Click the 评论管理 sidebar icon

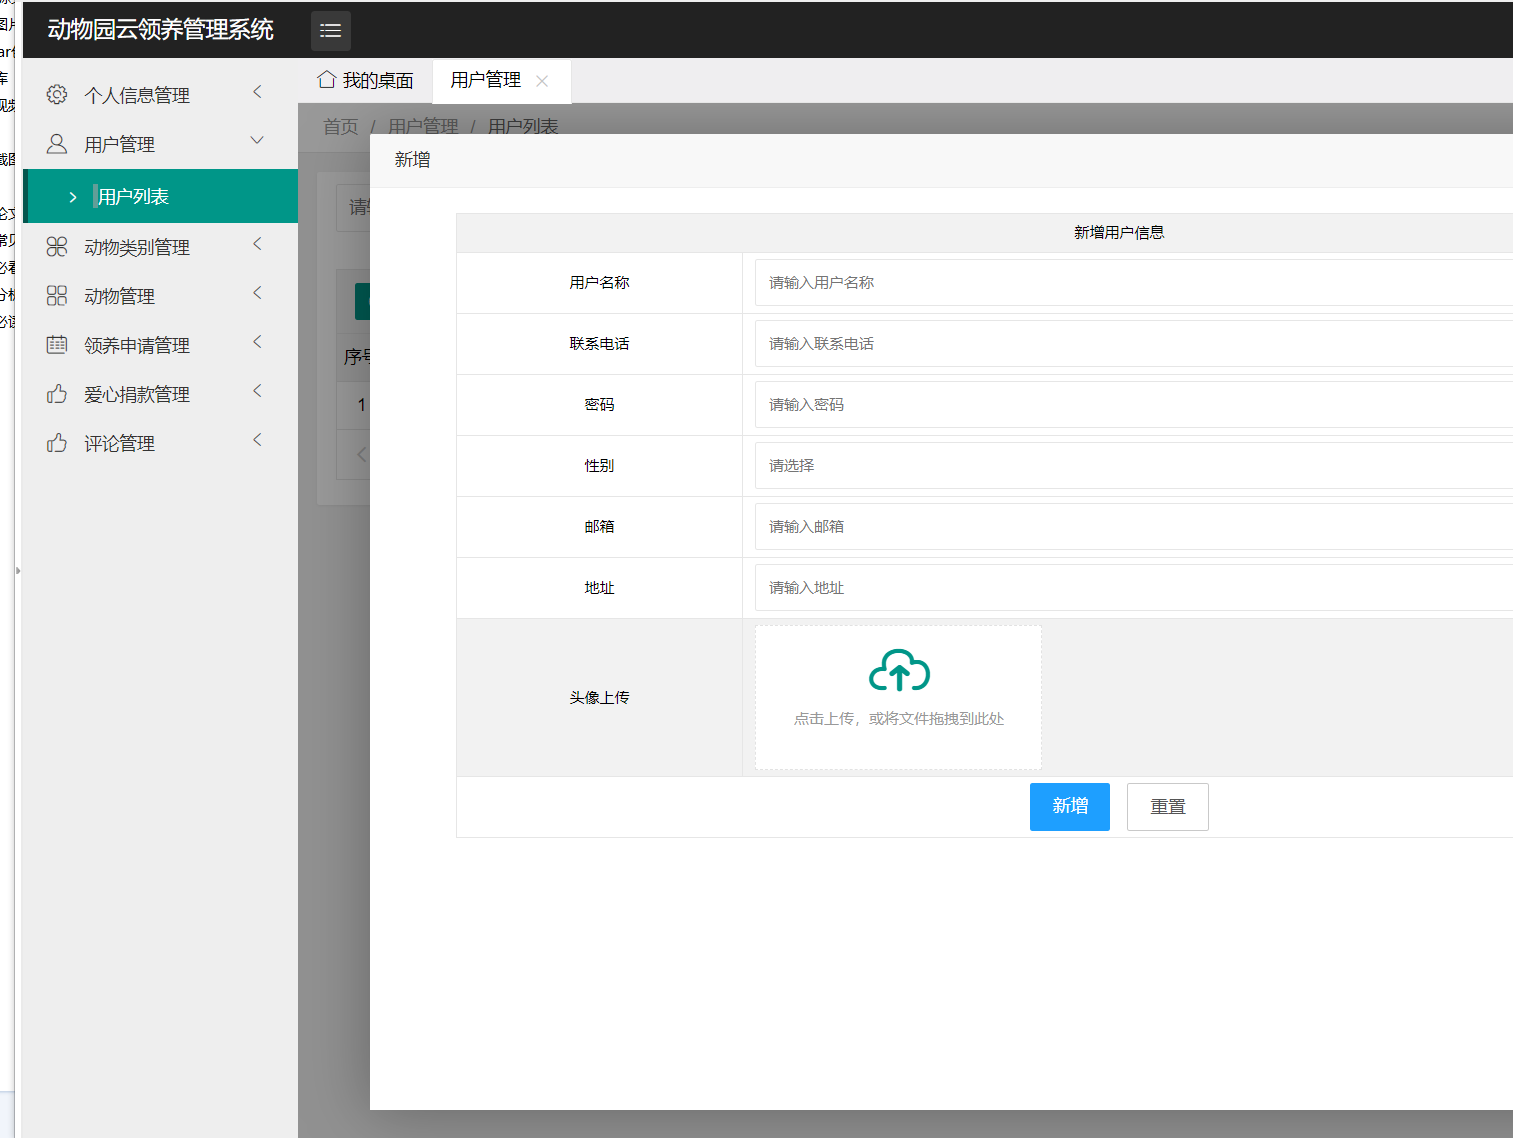57,442
